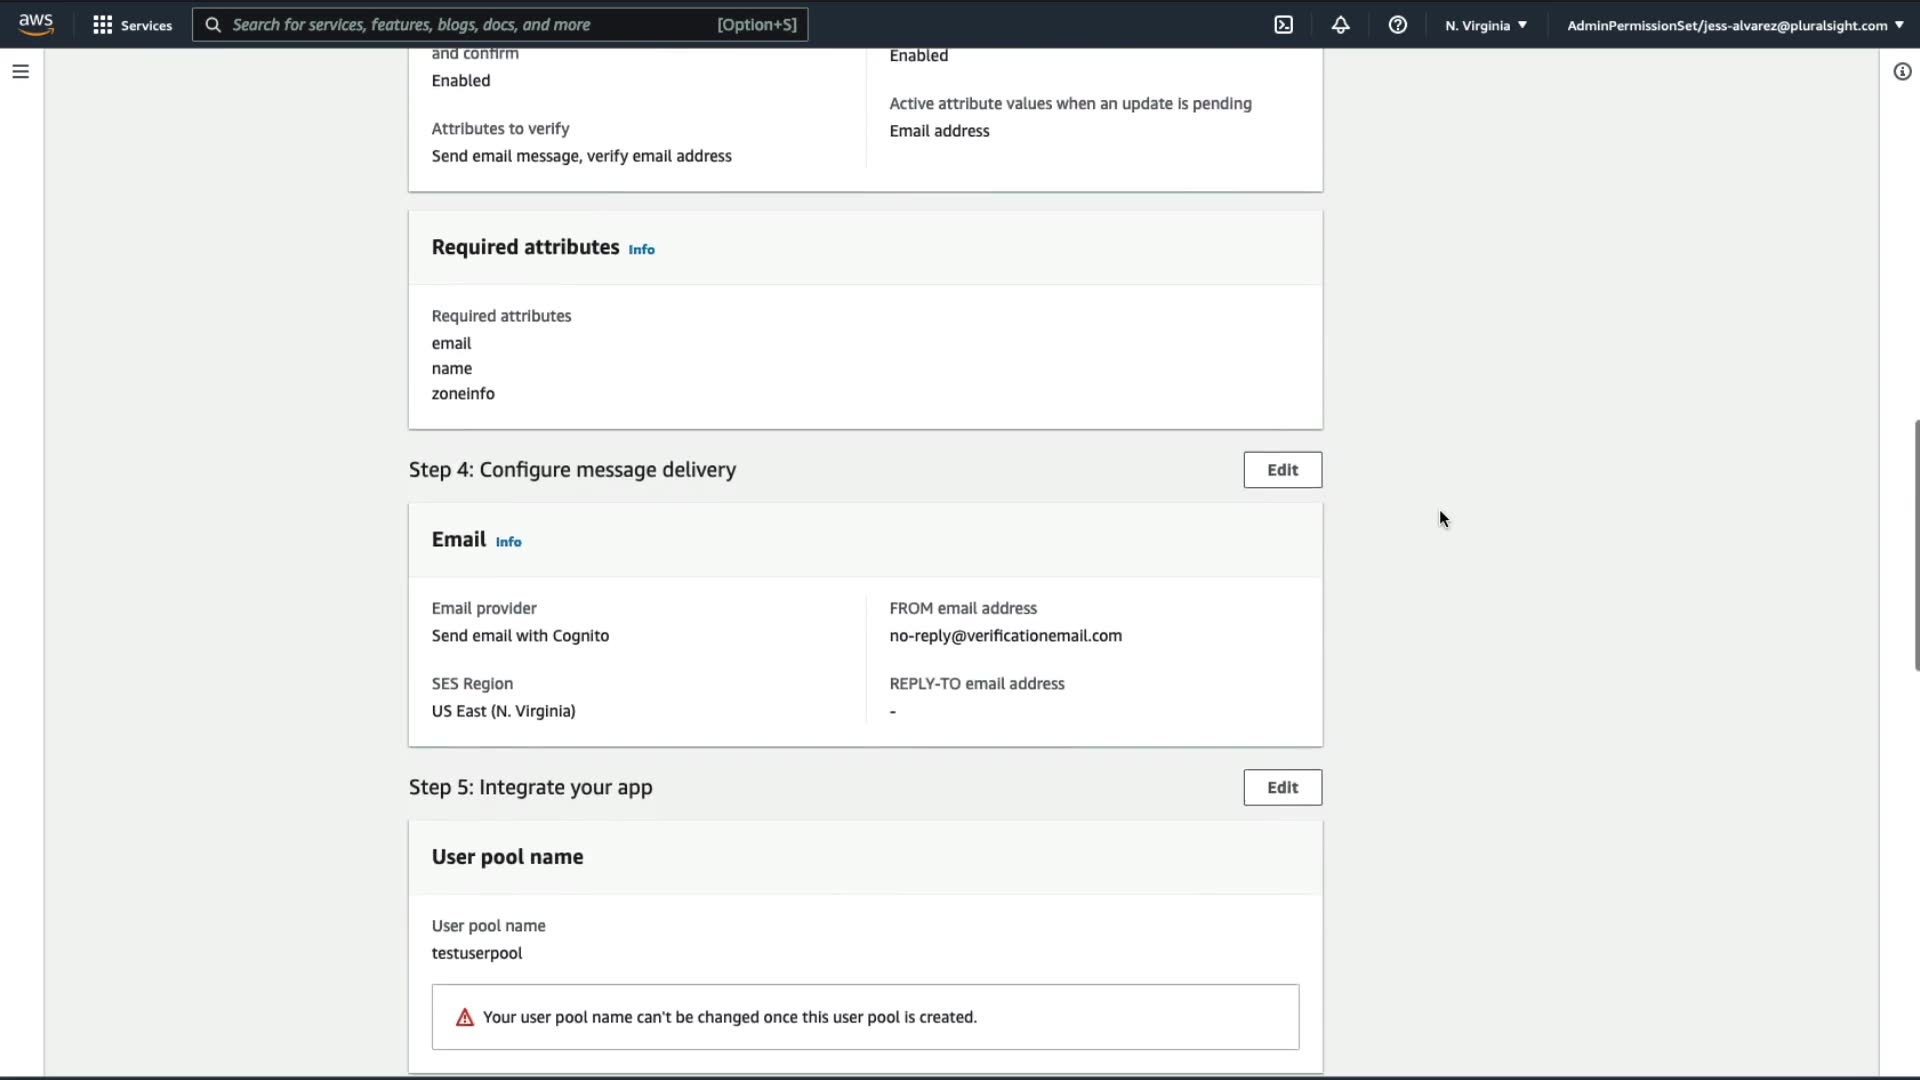Click the Services menu label
The image size is (1920, 1080).
(146, 25)
